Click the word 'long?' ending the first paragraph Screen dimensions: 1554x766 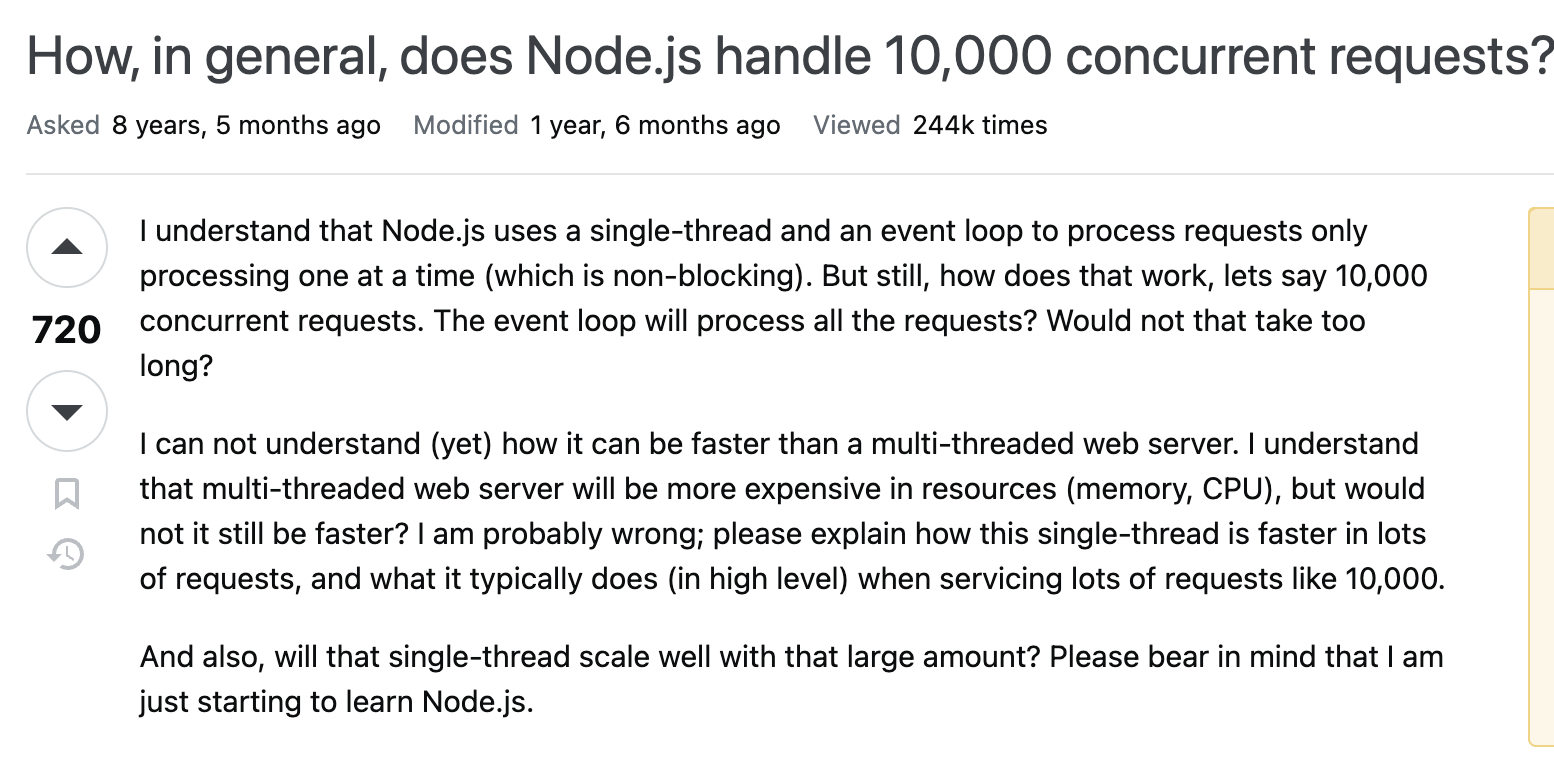coord(177,366)
